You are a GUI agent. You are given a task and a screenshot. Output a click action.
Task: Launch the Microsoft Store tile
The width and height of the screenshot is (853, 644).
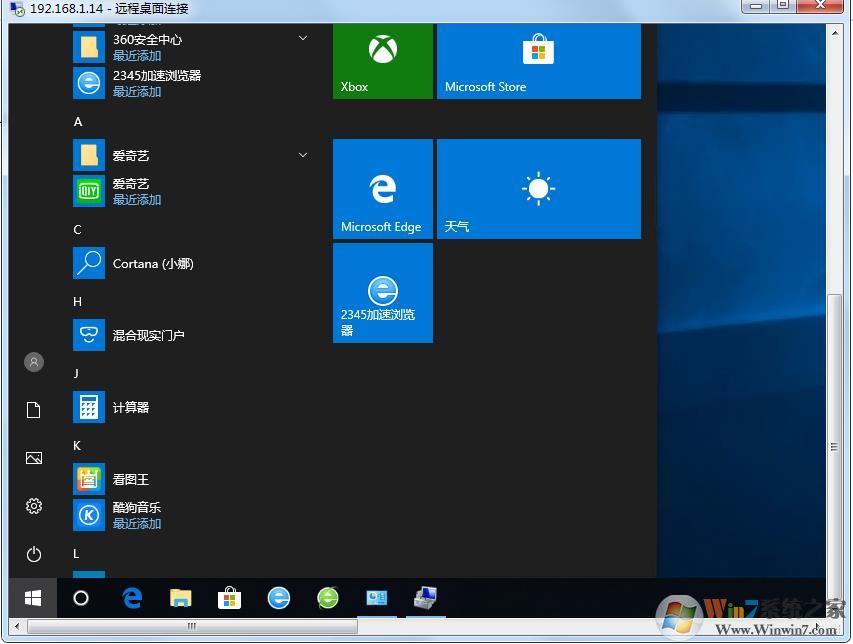(538, 62)
